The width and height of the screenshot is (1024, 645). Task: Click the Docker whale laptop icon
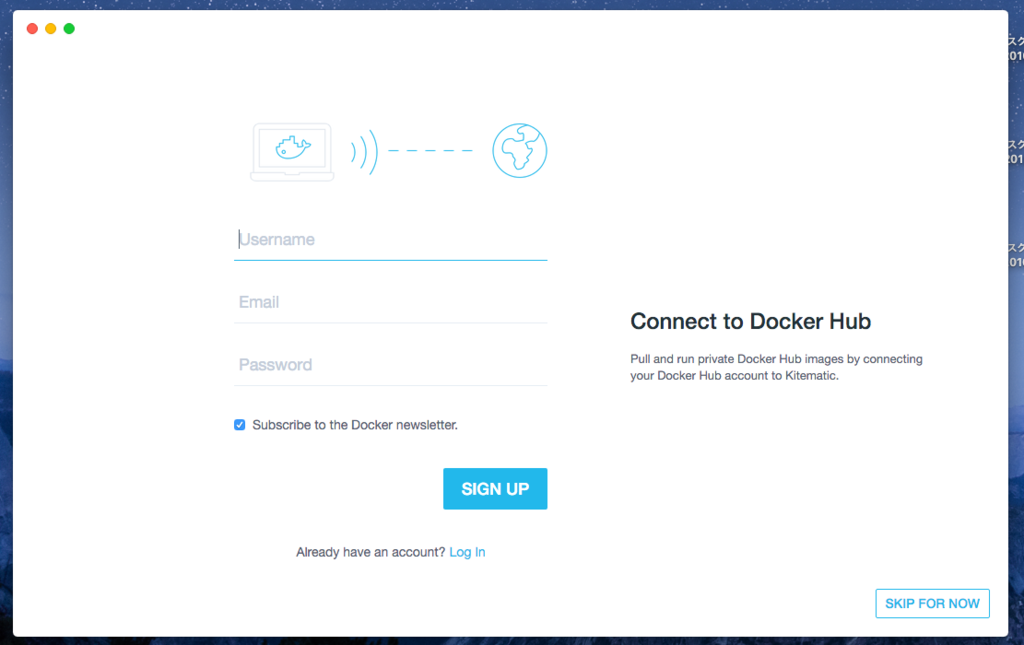pos(292,151)
